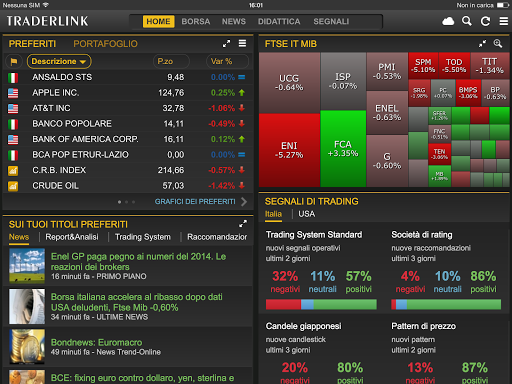Select the CRUDE OIL row name

click(55, 186)
